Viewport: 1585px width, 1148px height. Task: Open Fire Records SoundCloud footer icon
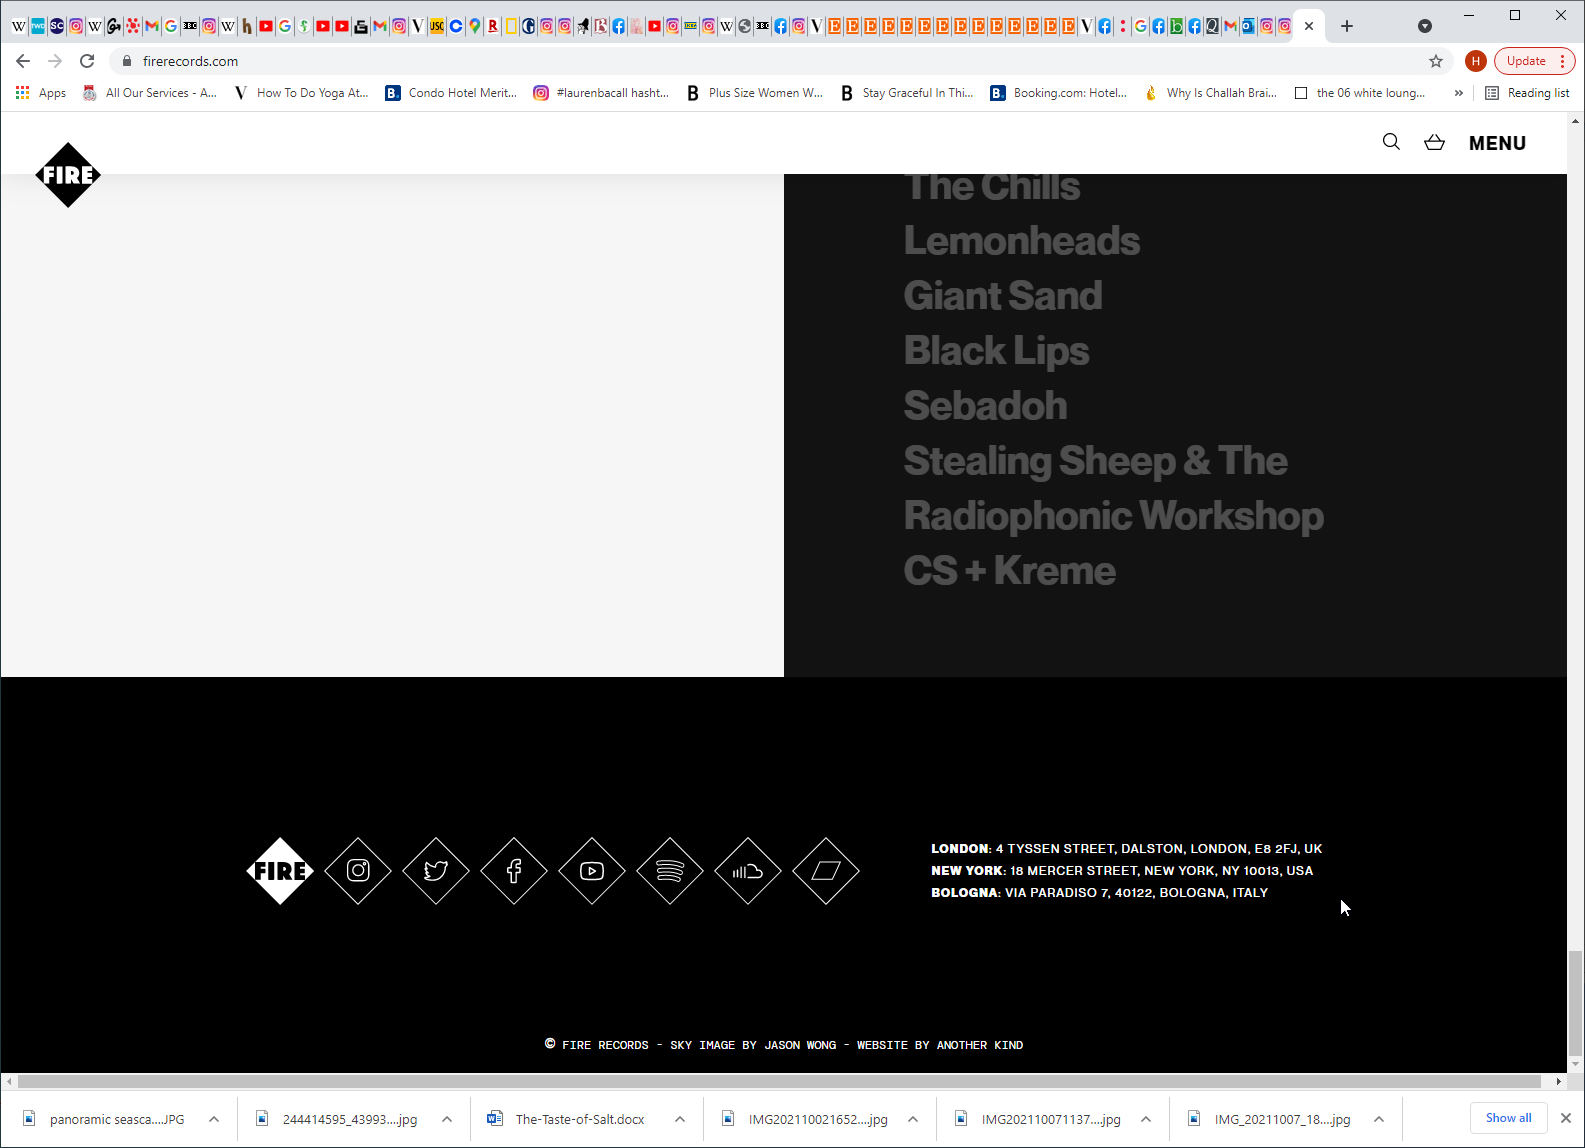748,871
